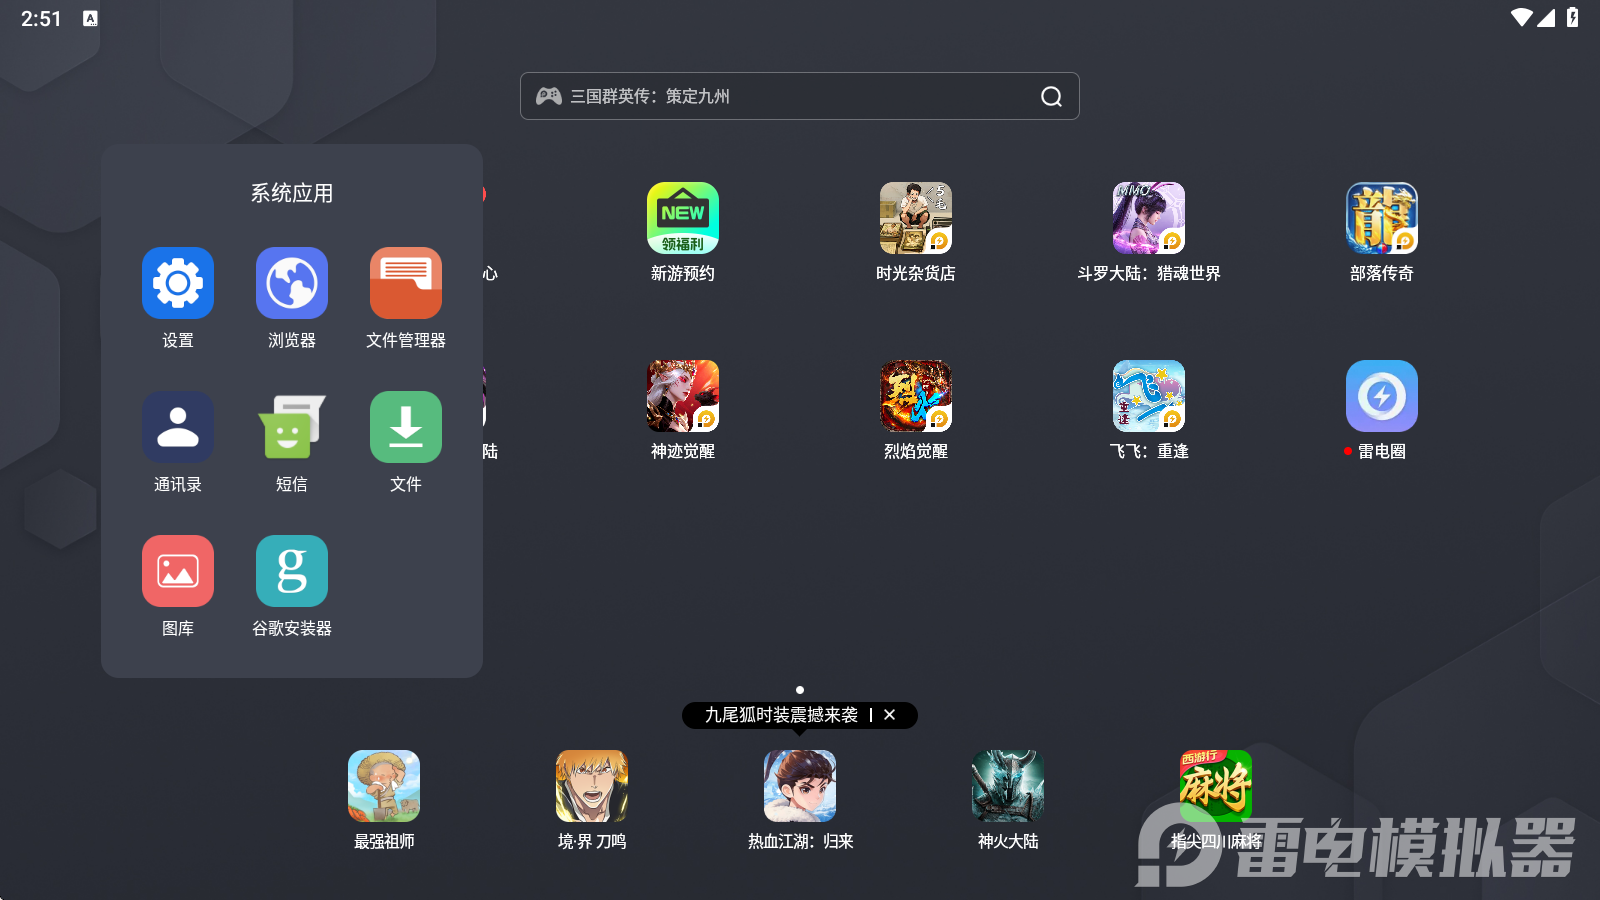Launch 指尖四川麻将 from the dock
This screenshot has height=900, width=1600.
(x=1216, y=786)
